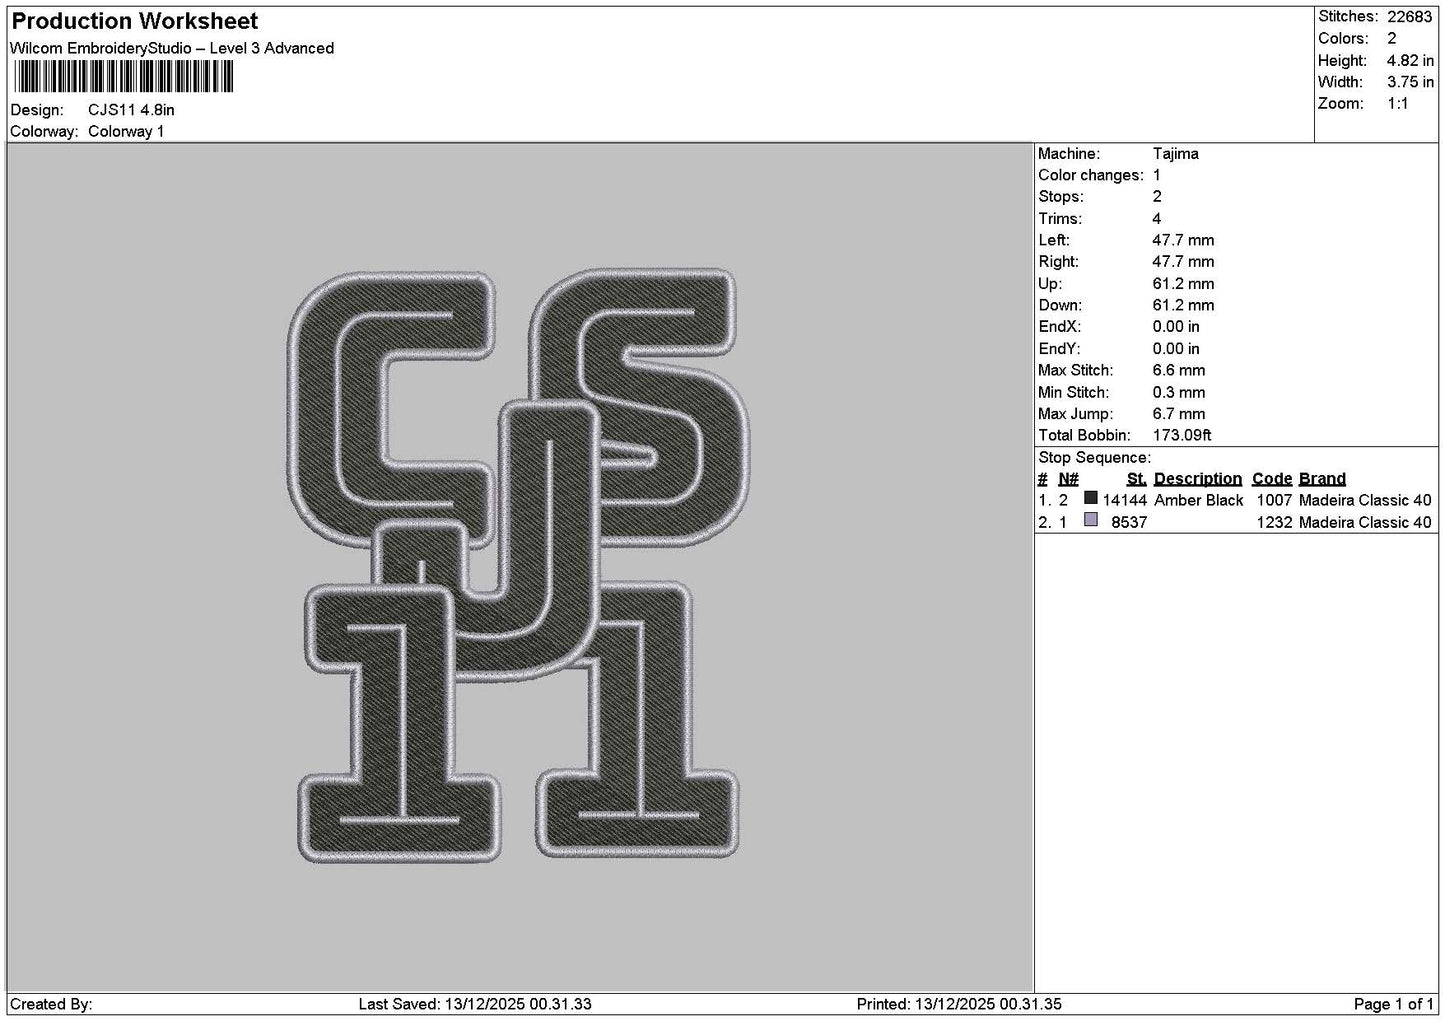Screen dimensions: 1445x1021
Task: Click the CJS11 embroidery design preview
Action: [x=519, y=564]
